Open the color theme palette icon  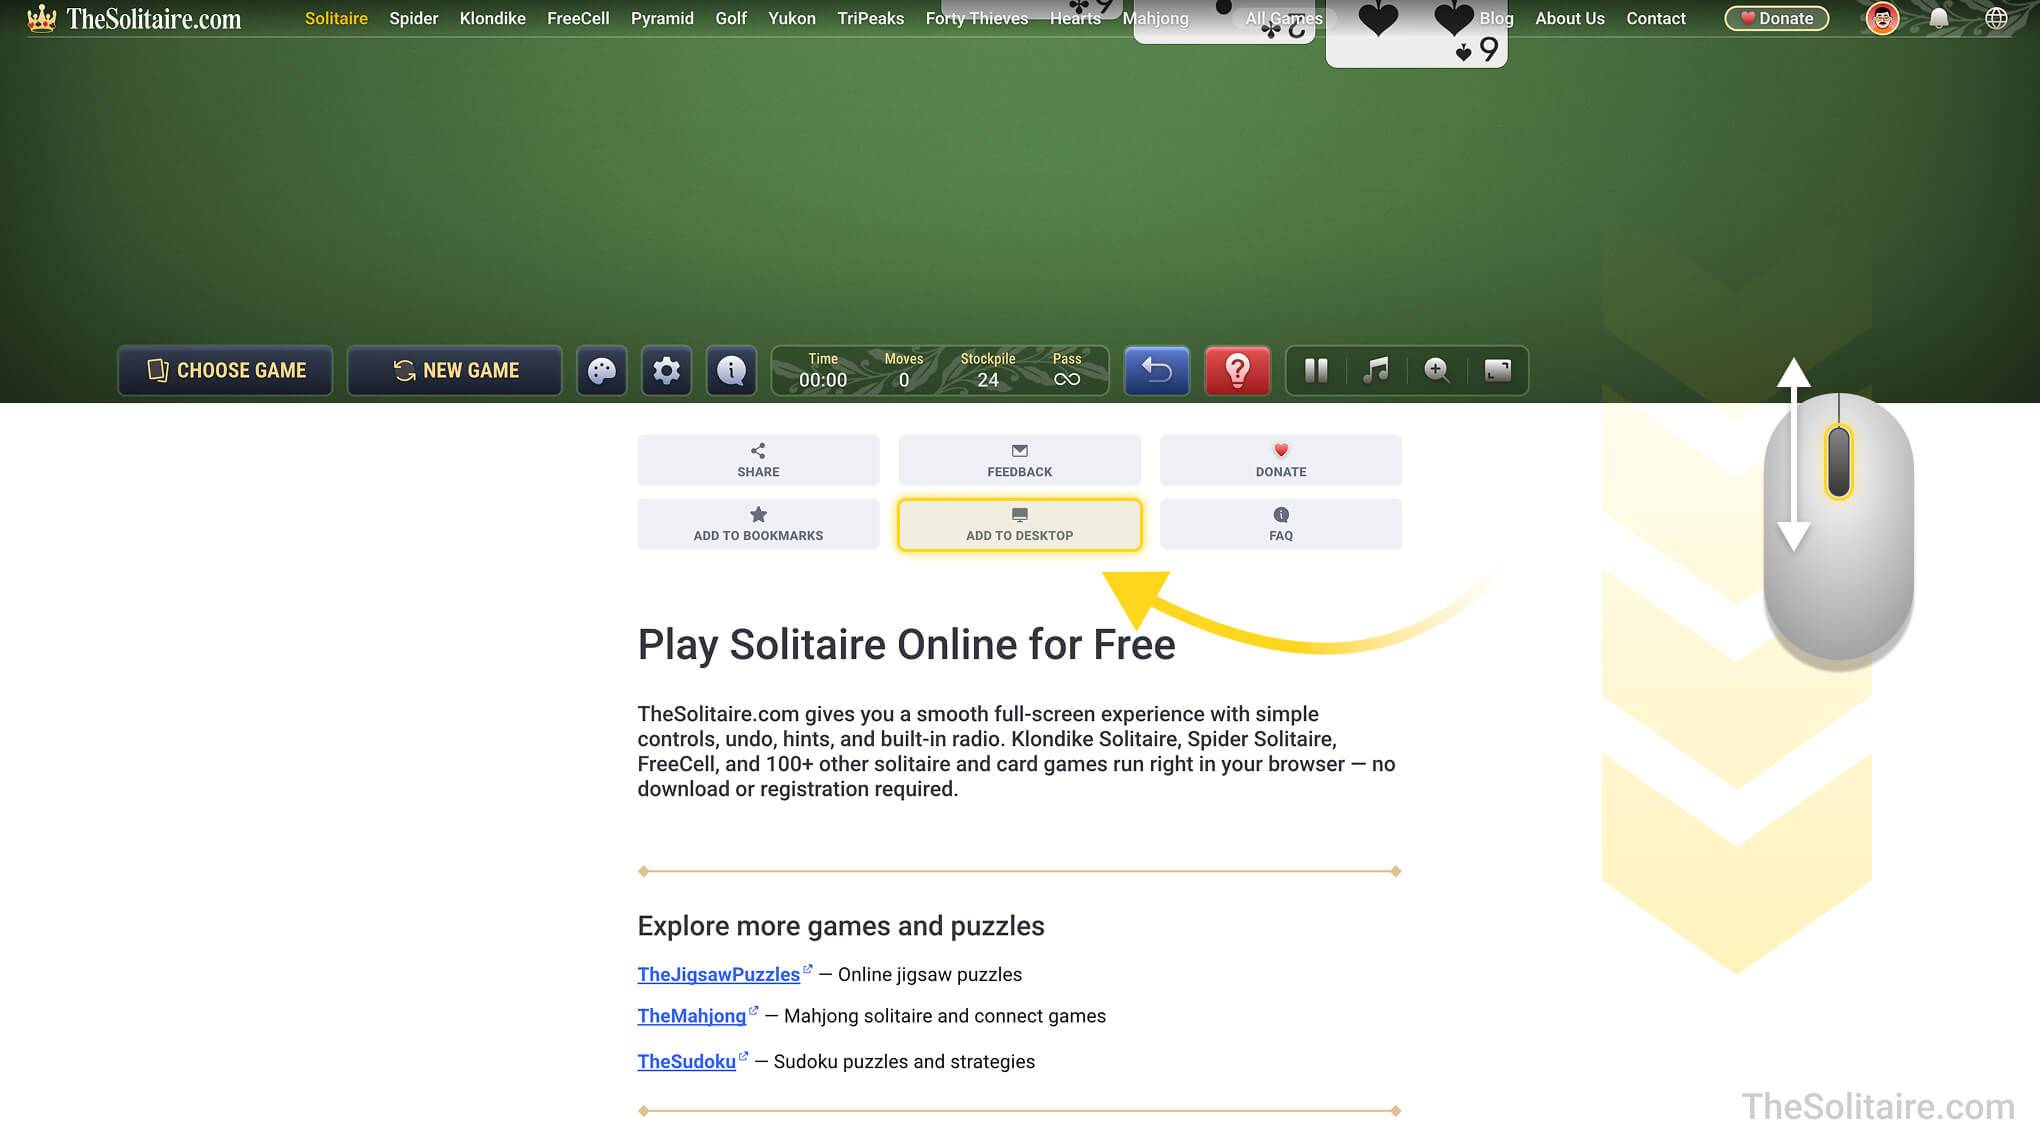coord(602,371)
